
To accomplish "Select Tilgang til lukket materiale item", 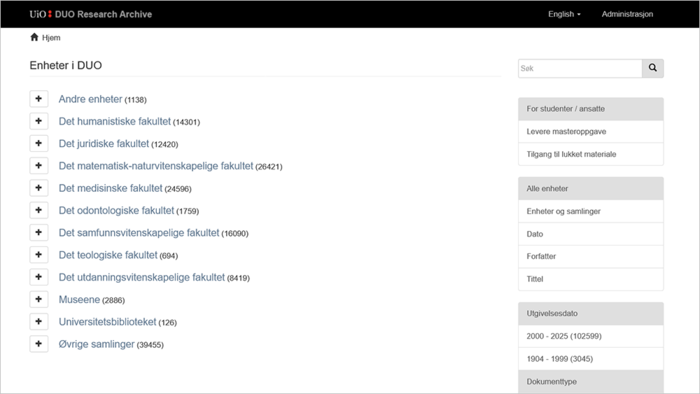I will (x=591, y=154).
